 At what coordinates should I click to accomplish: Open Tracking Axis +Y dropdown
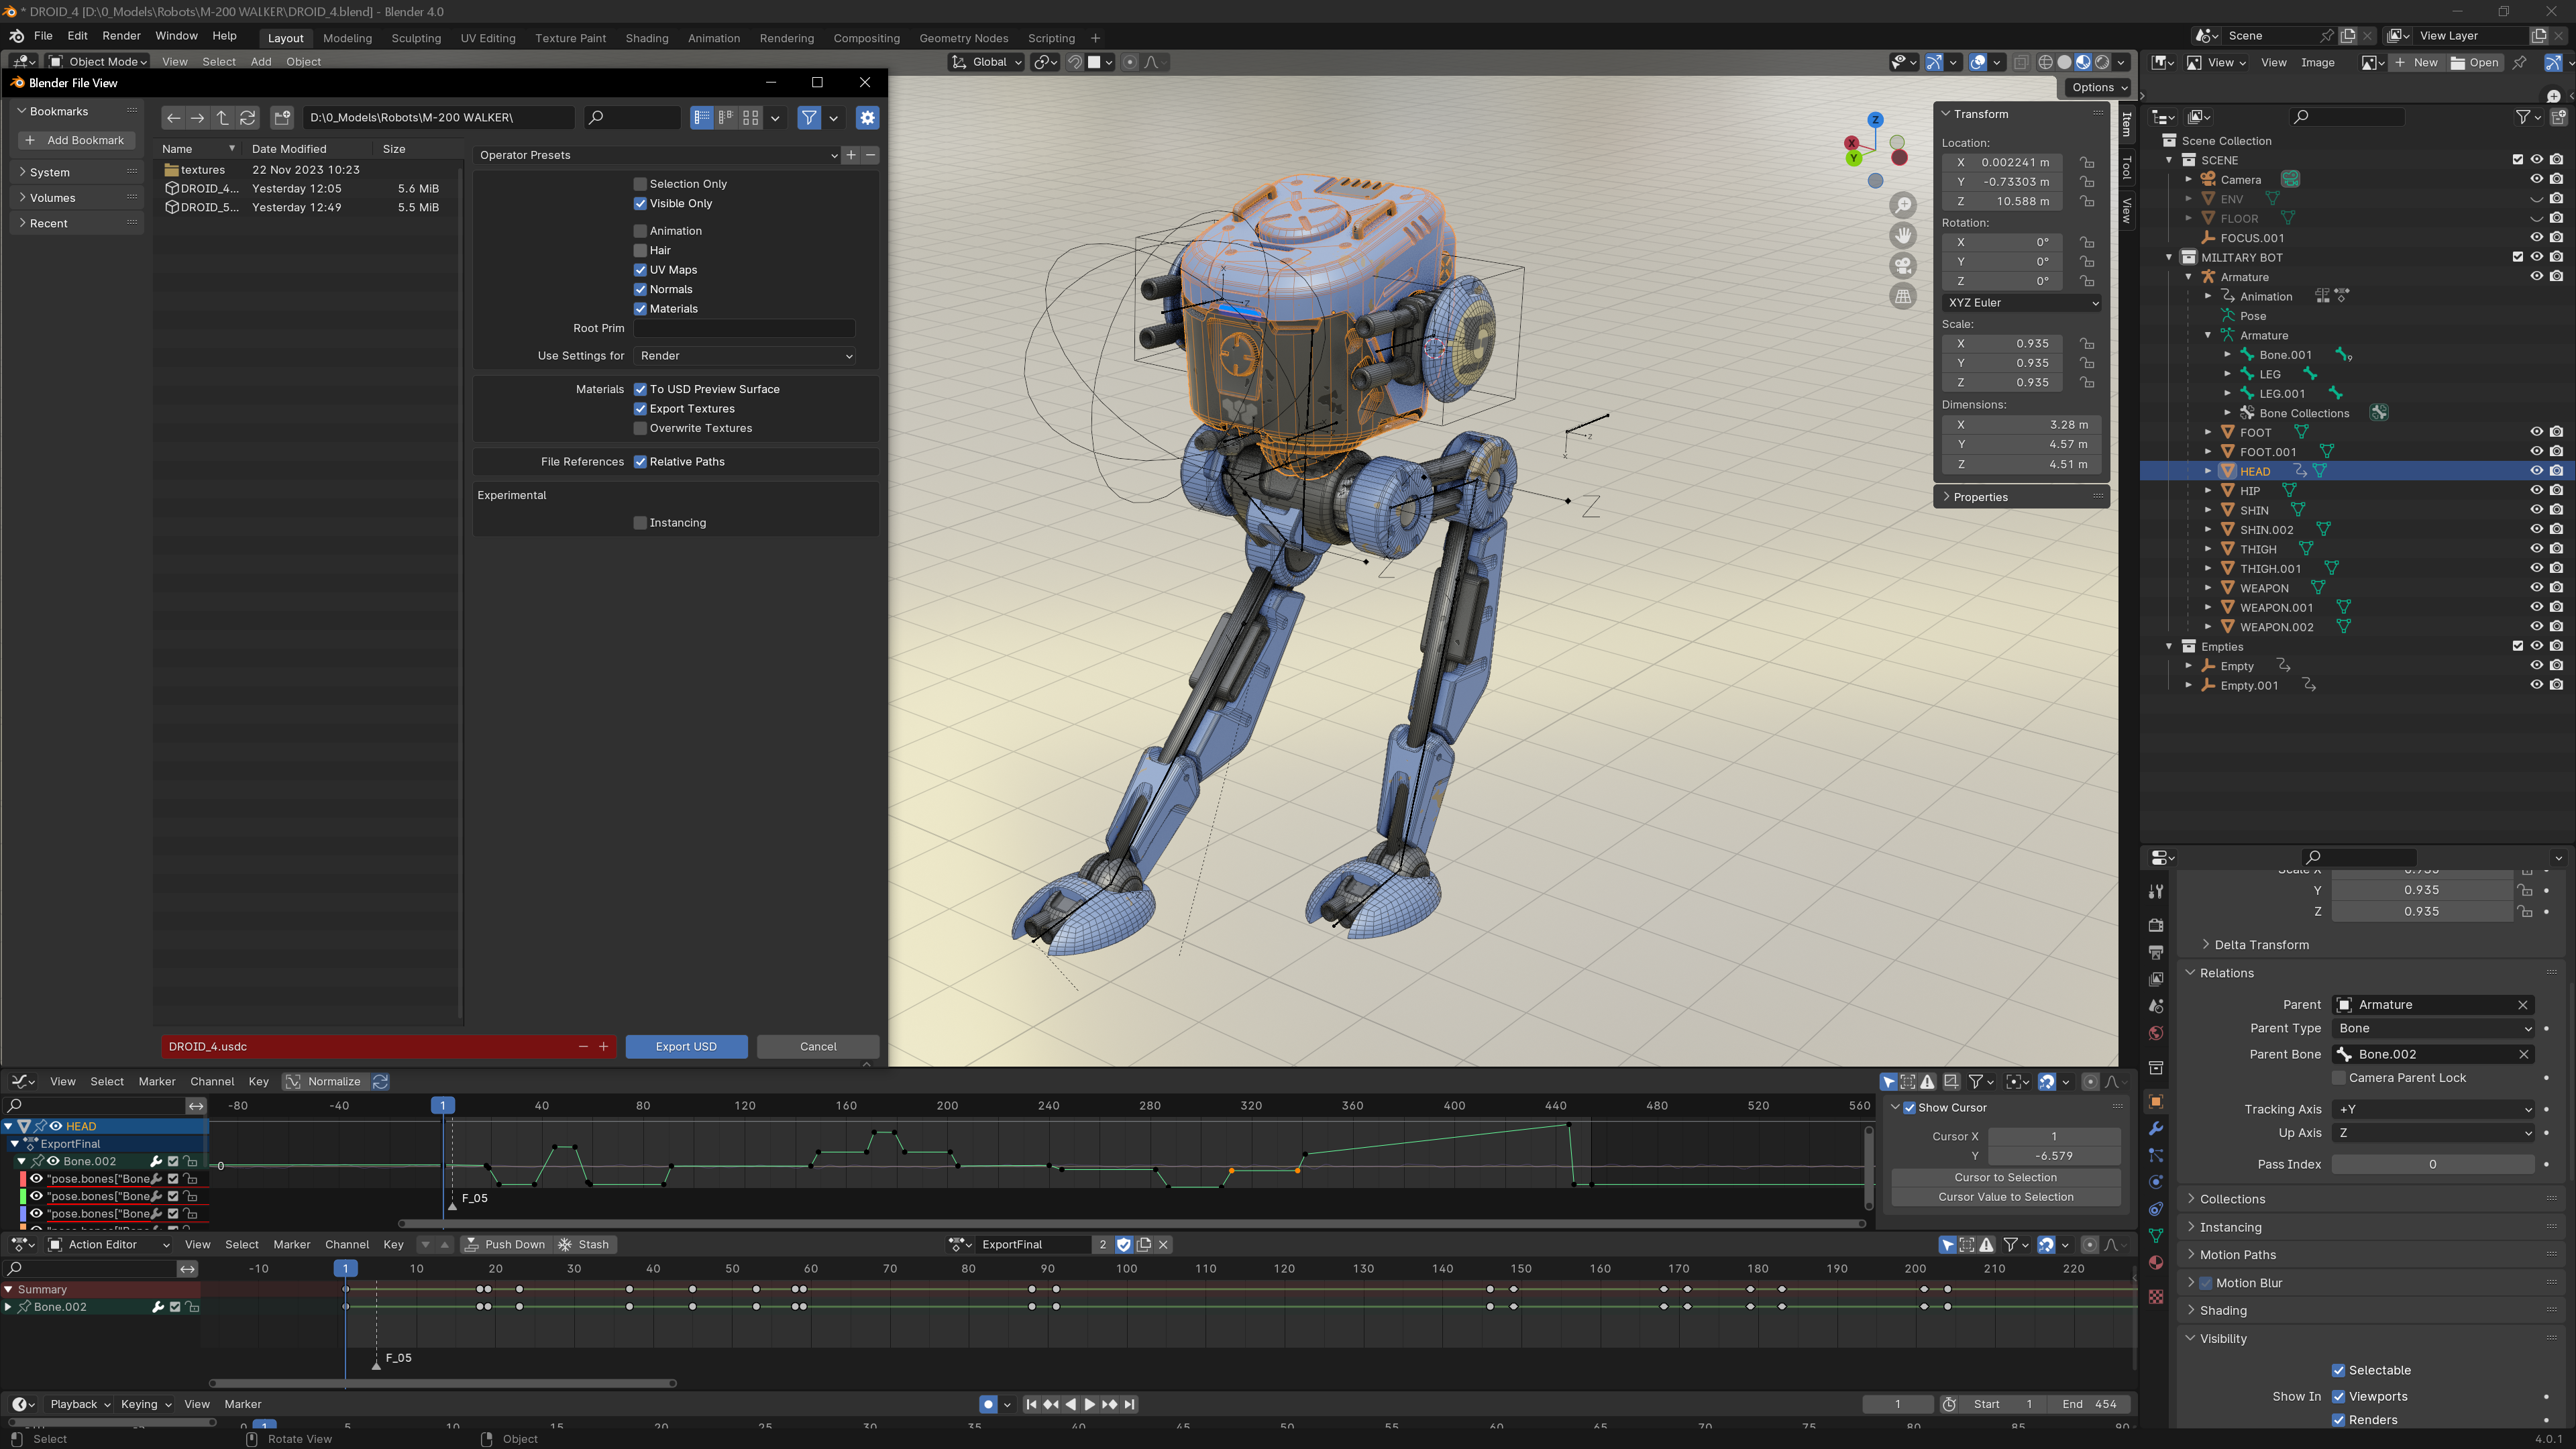click(x=2433, y=1109)
